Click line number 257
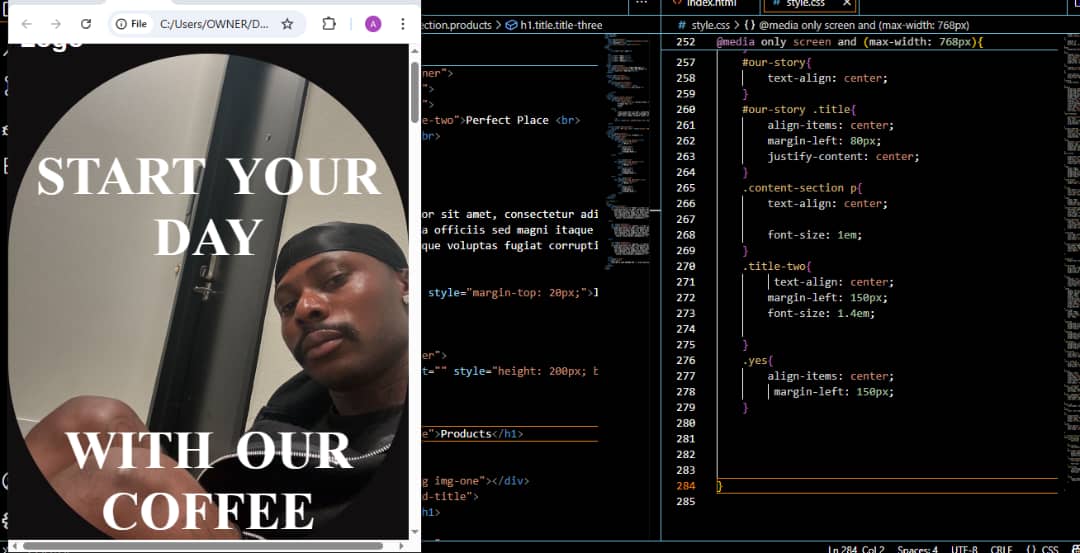1080x553 pixels. click(685, 62)
